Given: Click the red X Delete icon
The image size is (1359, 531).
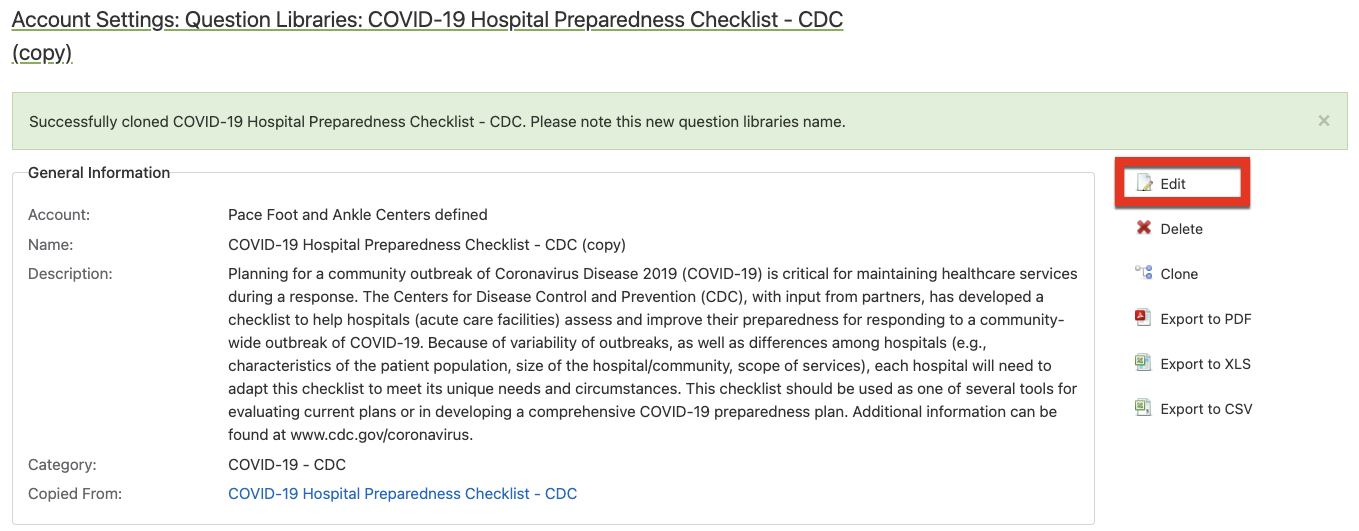Looking at the screenshot, I should (1144, 228).
